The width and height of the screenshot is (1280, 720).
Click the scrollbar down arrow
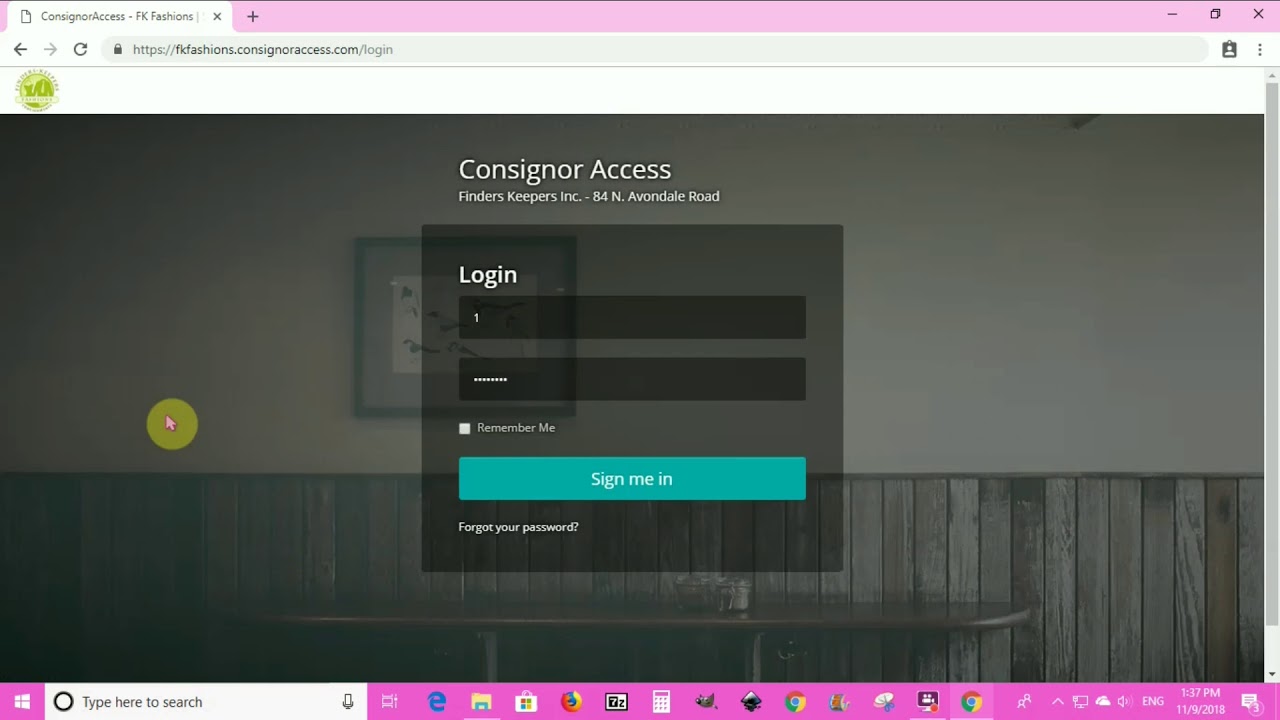[x=1272, y=675]
